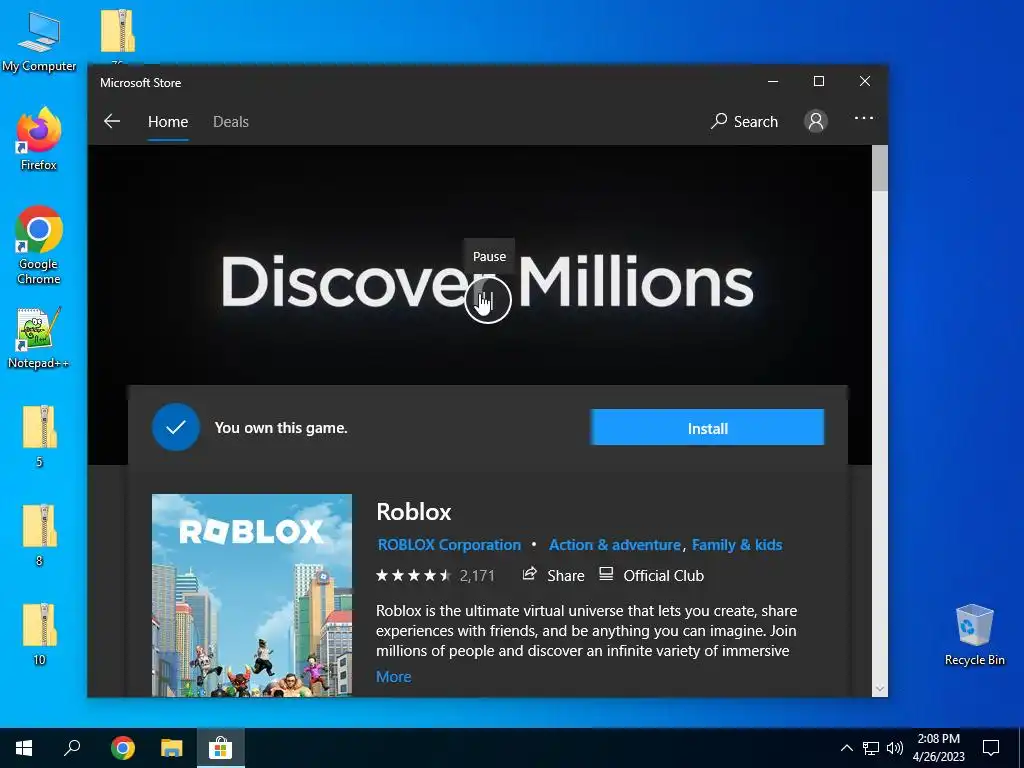Click the blue checkmark ownership badge
This screenshot has width=1024, height=768.
tap(176, 427)
